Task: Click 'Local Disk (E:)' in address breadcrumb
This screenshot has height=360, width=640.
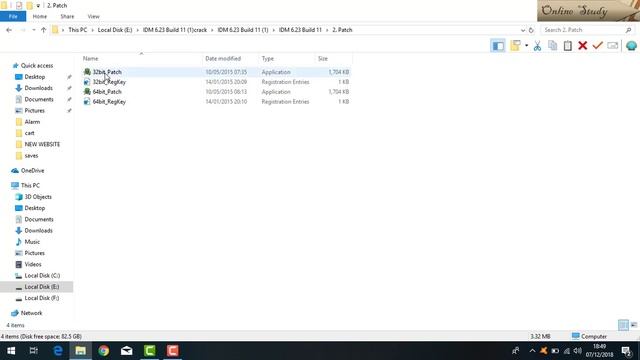Action: tap(115, 30)
